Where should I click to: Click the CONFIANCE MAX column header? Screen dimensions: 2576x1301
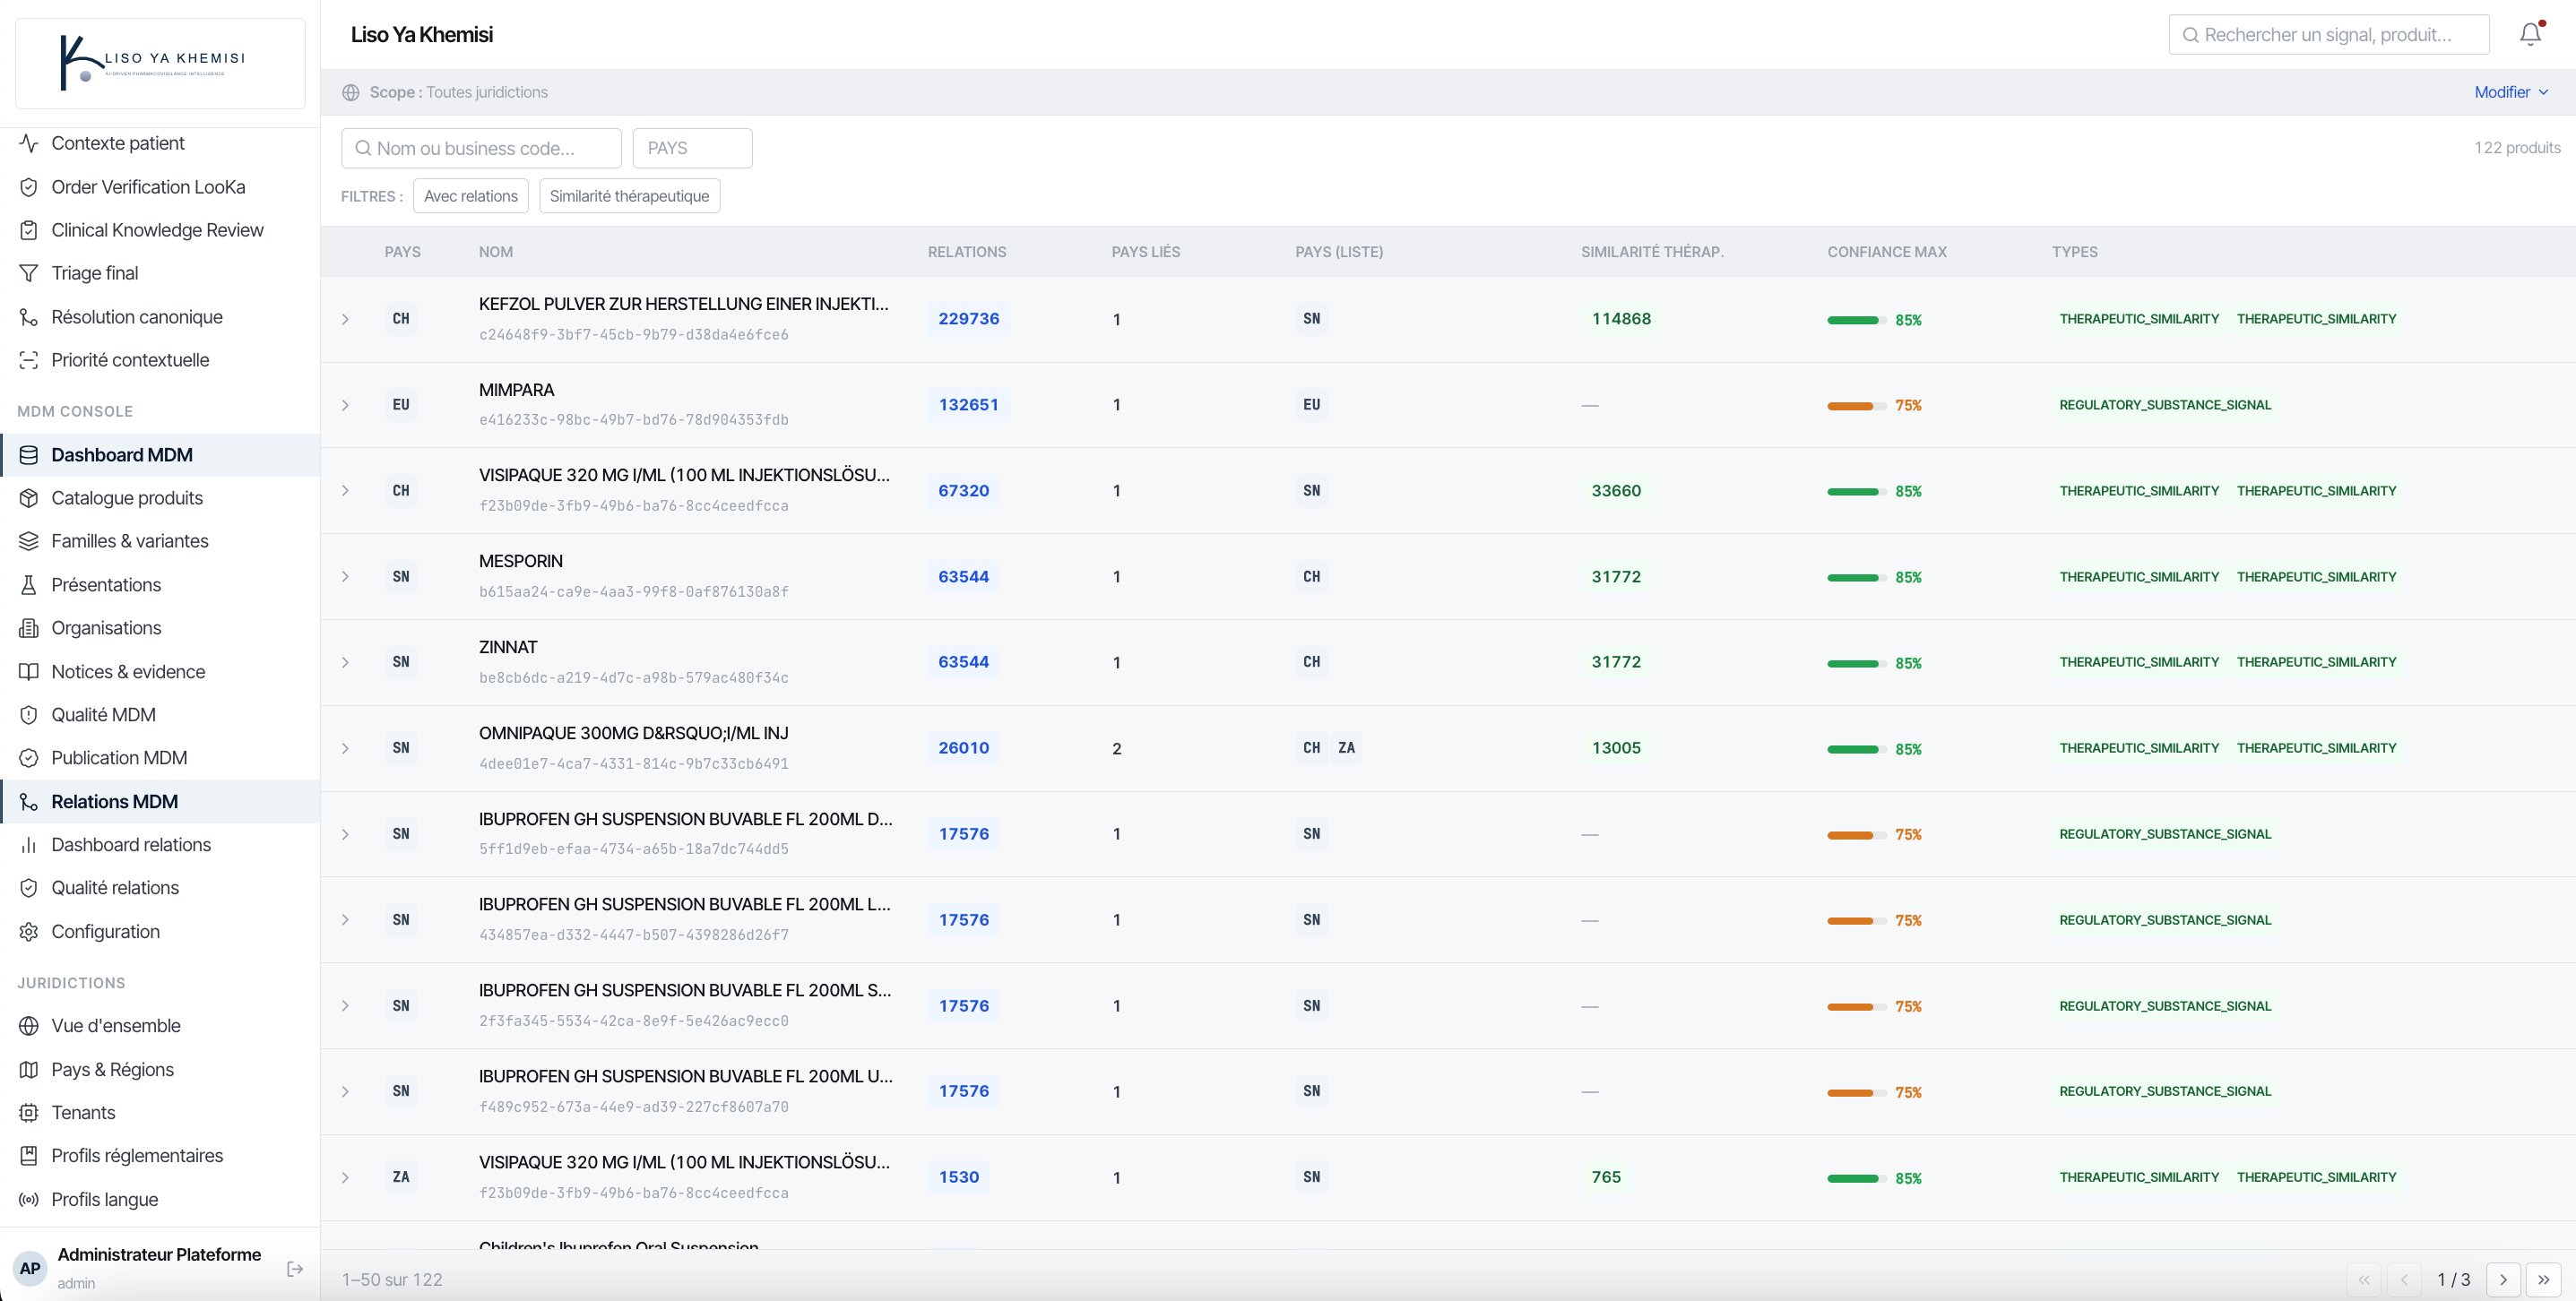point(1887,252)
